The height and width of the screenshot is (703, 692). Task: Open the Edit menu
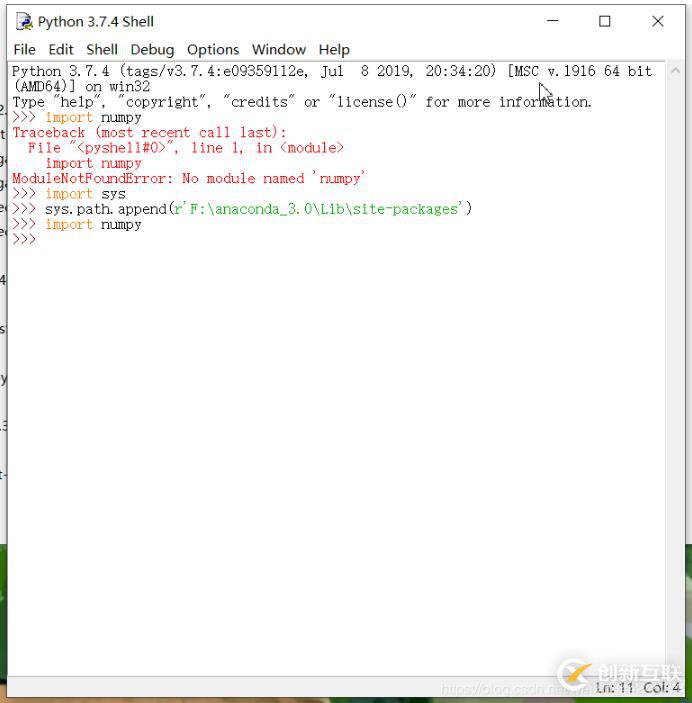(61, 49)
